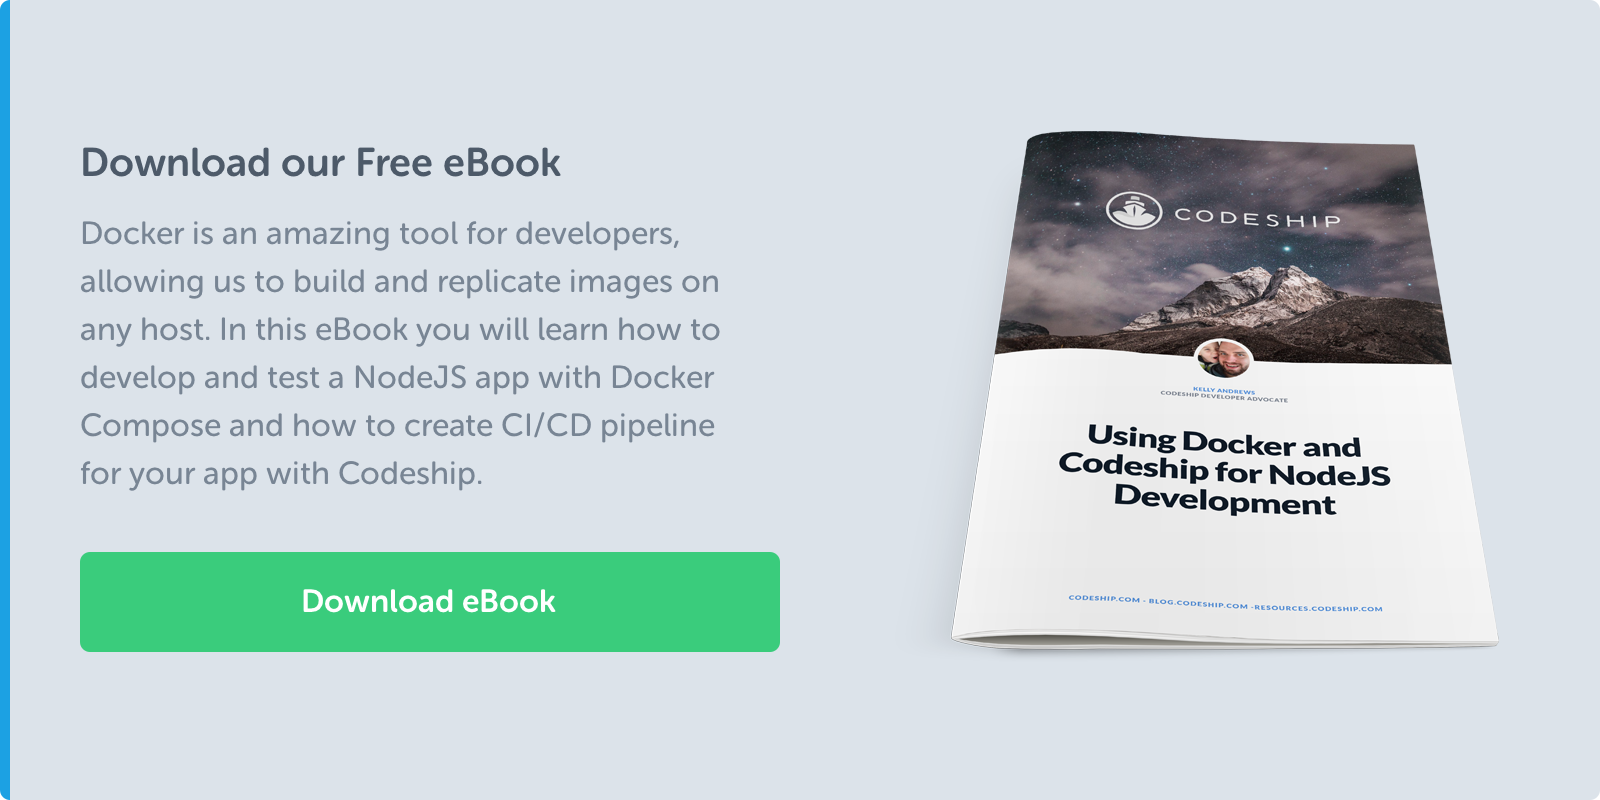
Task: Click the "Download our Free eBook" heading
Action: tap(320, 163)
